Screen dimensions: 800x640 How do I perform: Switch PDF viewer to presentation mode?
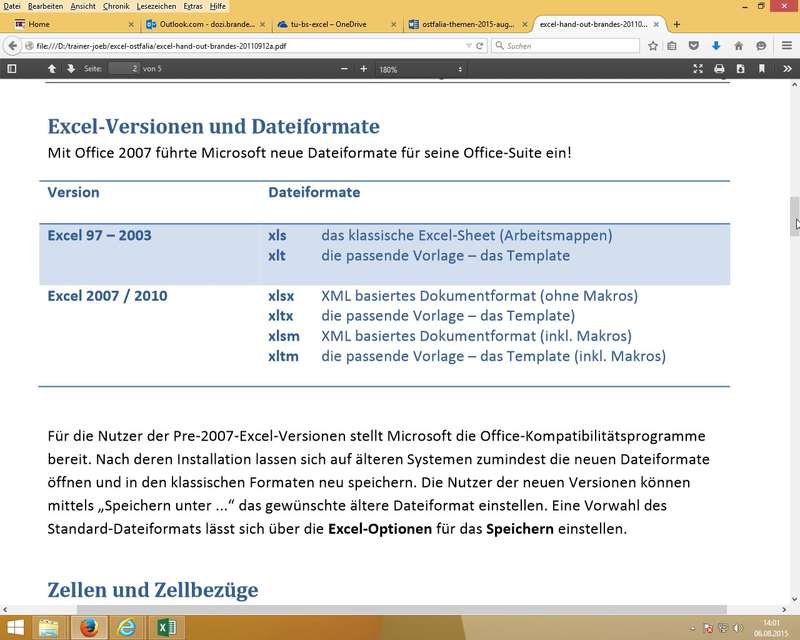click(x=699, y=69)
